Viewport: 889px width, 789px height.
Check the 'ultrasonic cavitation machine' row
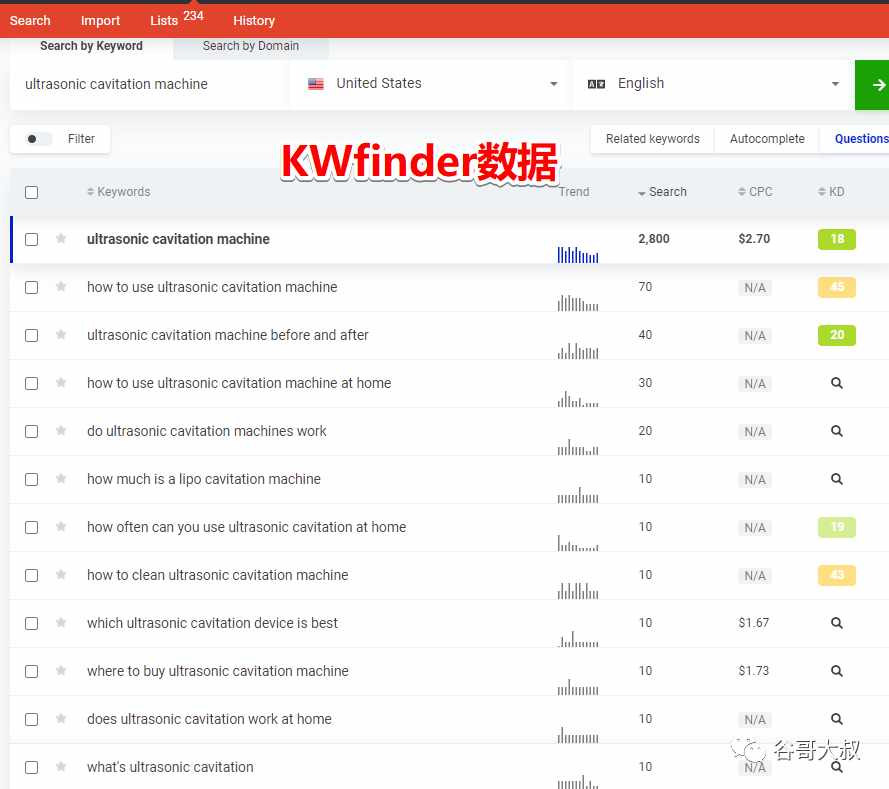[32, 239]
